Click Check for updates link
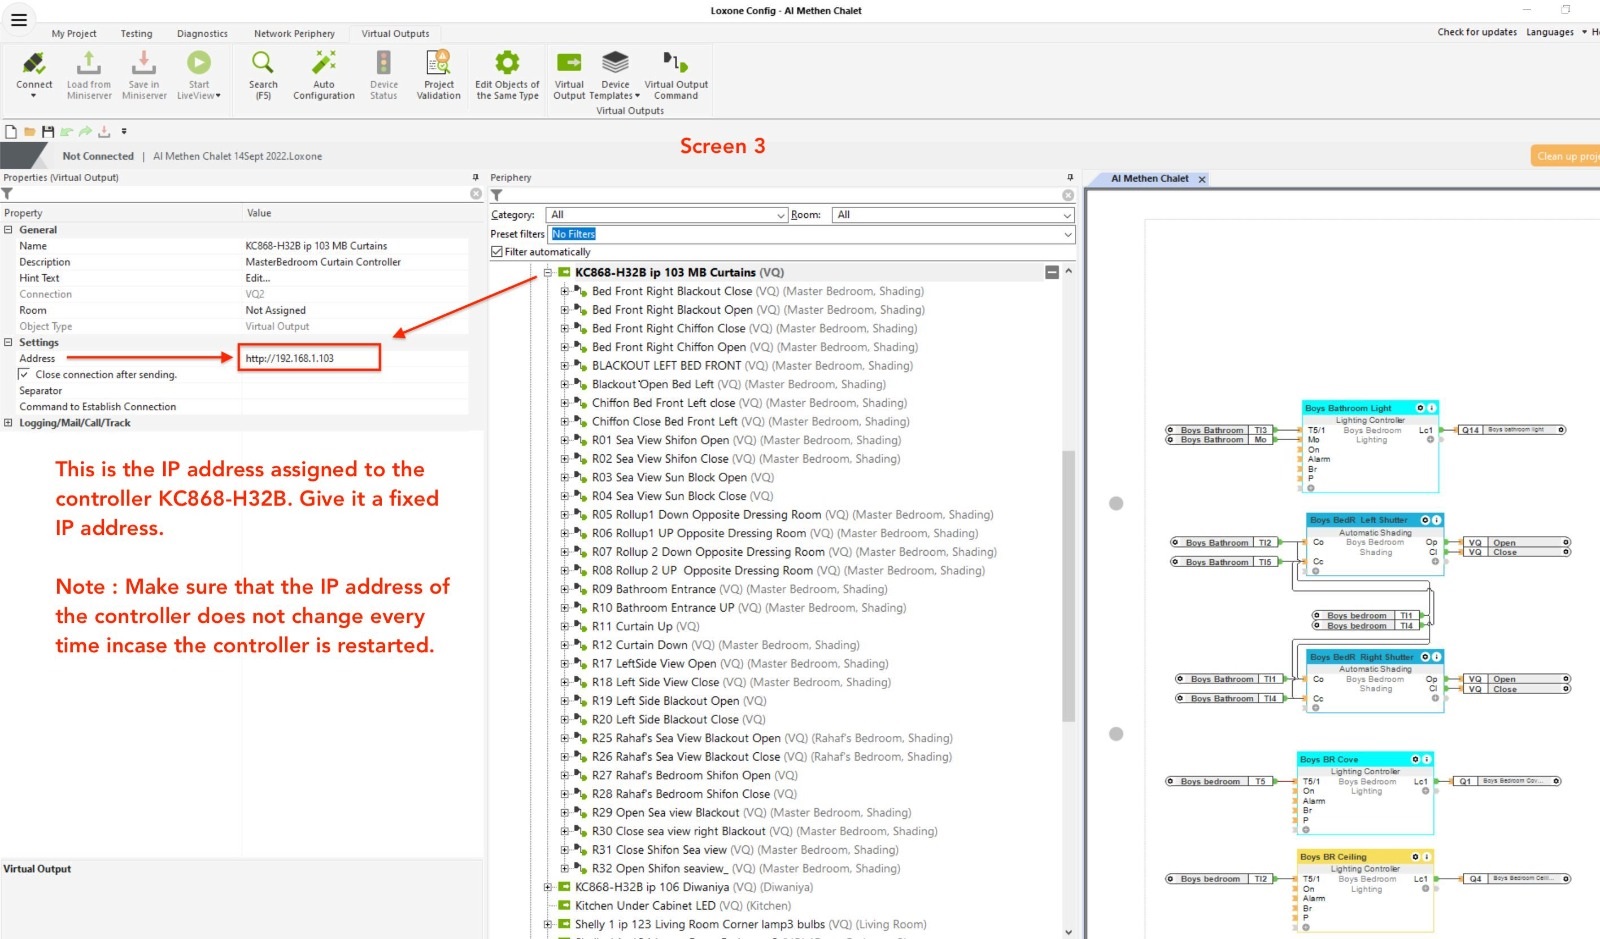1600x939 pixels. point(1476,32)
